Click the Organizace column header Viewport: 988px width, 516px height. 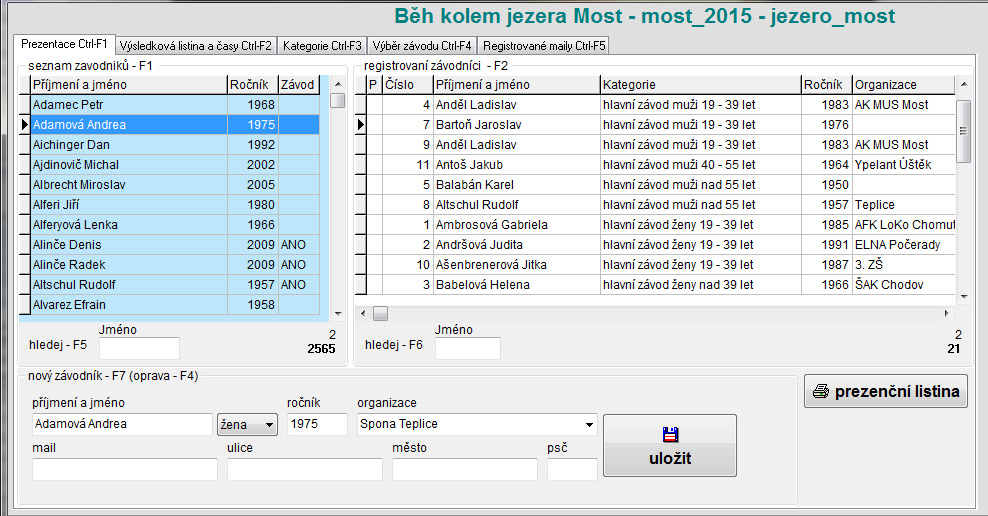[904, 84]
